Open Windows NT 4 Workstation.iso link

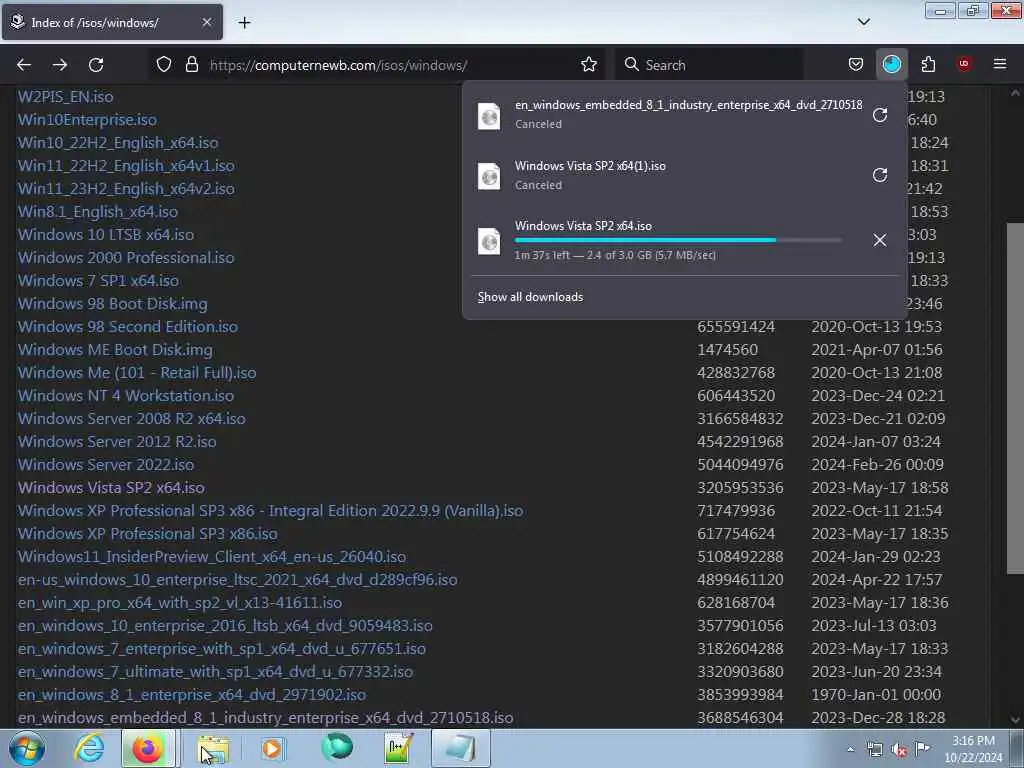click(125, 396)
